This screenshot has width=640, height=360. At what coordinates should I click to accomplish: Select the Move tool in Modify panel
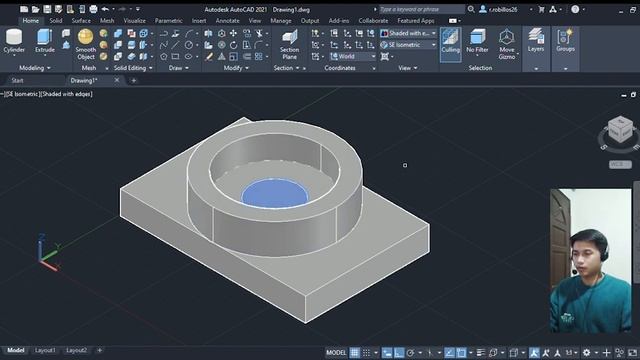(233, 33)
